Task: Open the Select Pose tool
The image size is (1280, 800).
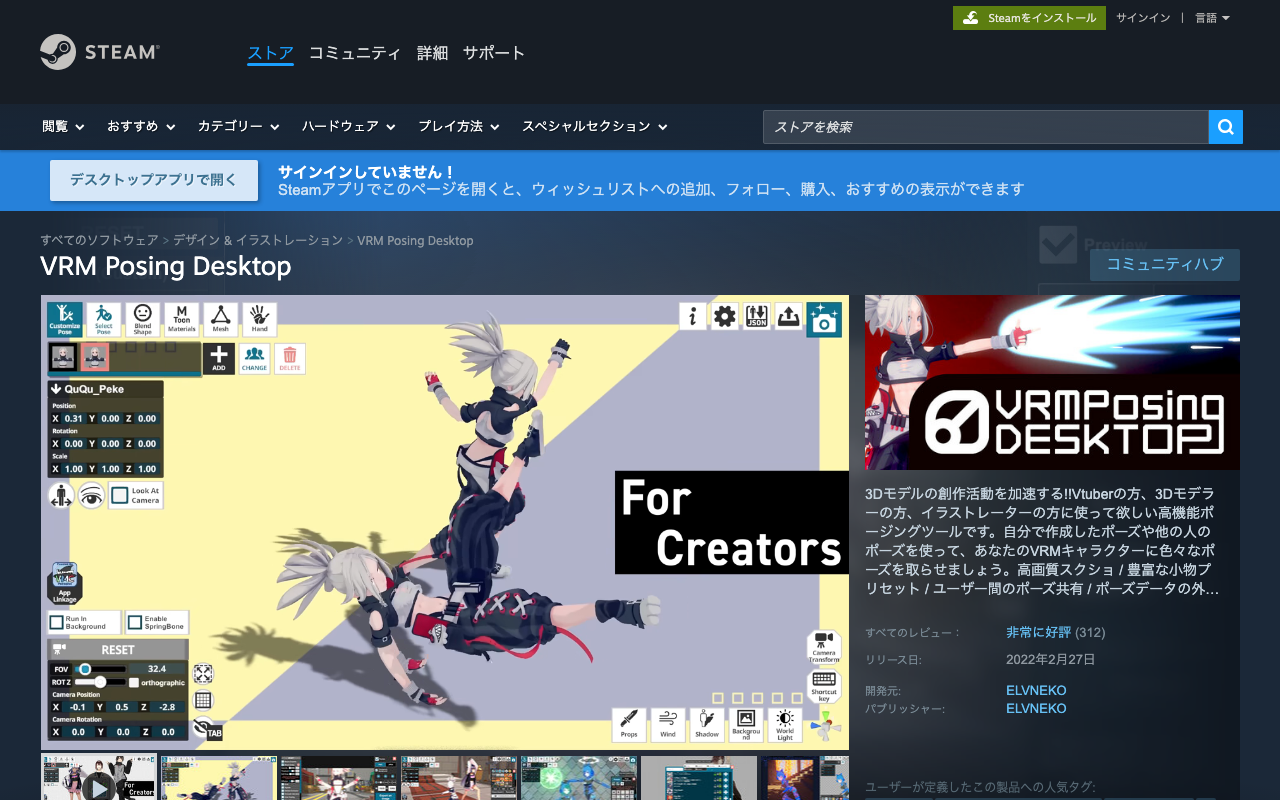Action: pos(103,319)
